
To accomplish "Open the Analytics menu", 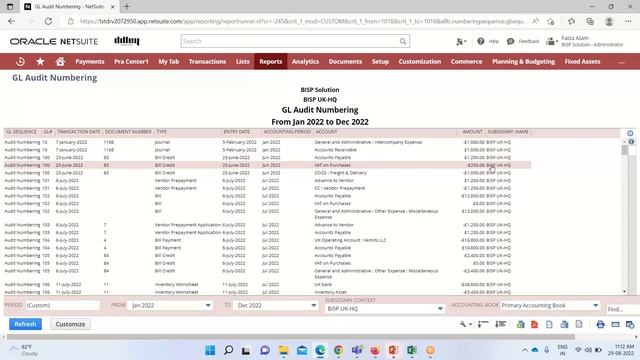I will pos(305,62).
